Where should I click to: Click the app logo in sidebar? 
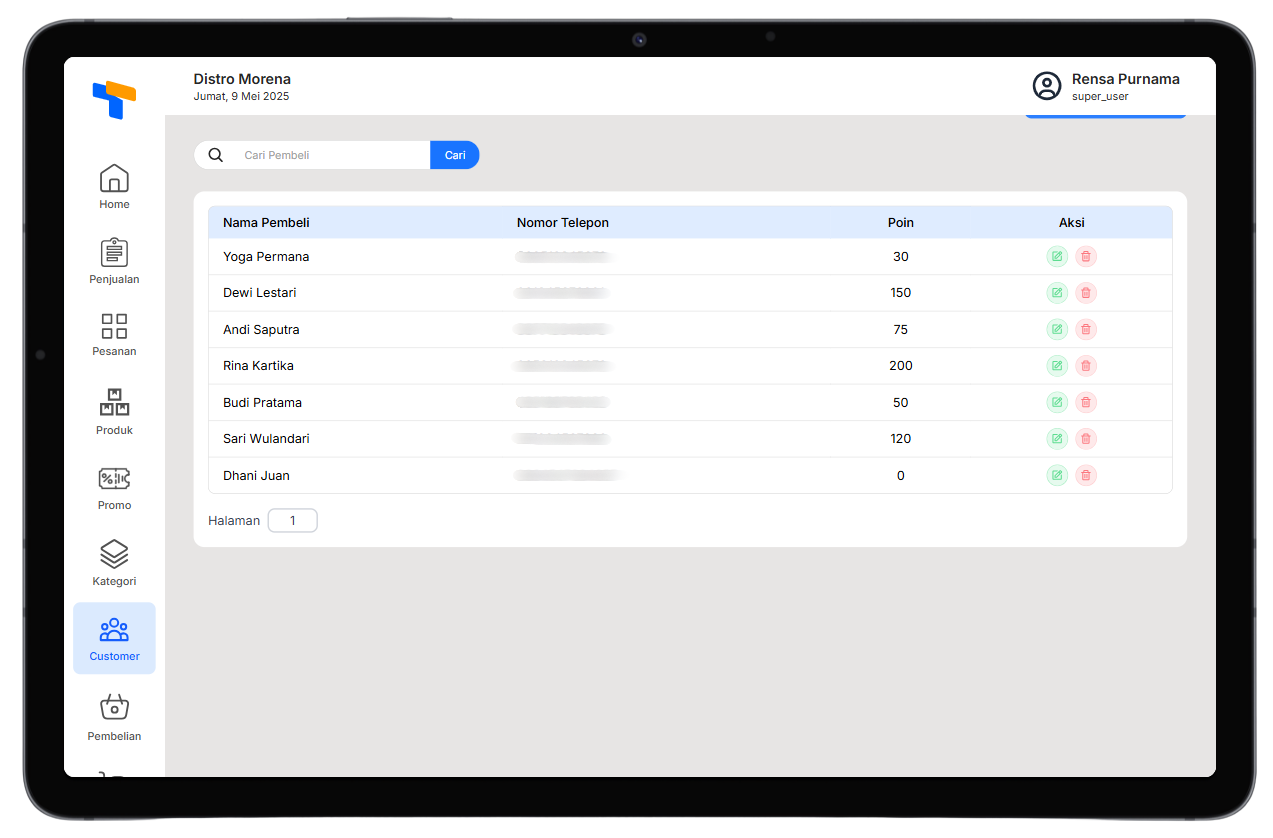(x=114, y=100)
